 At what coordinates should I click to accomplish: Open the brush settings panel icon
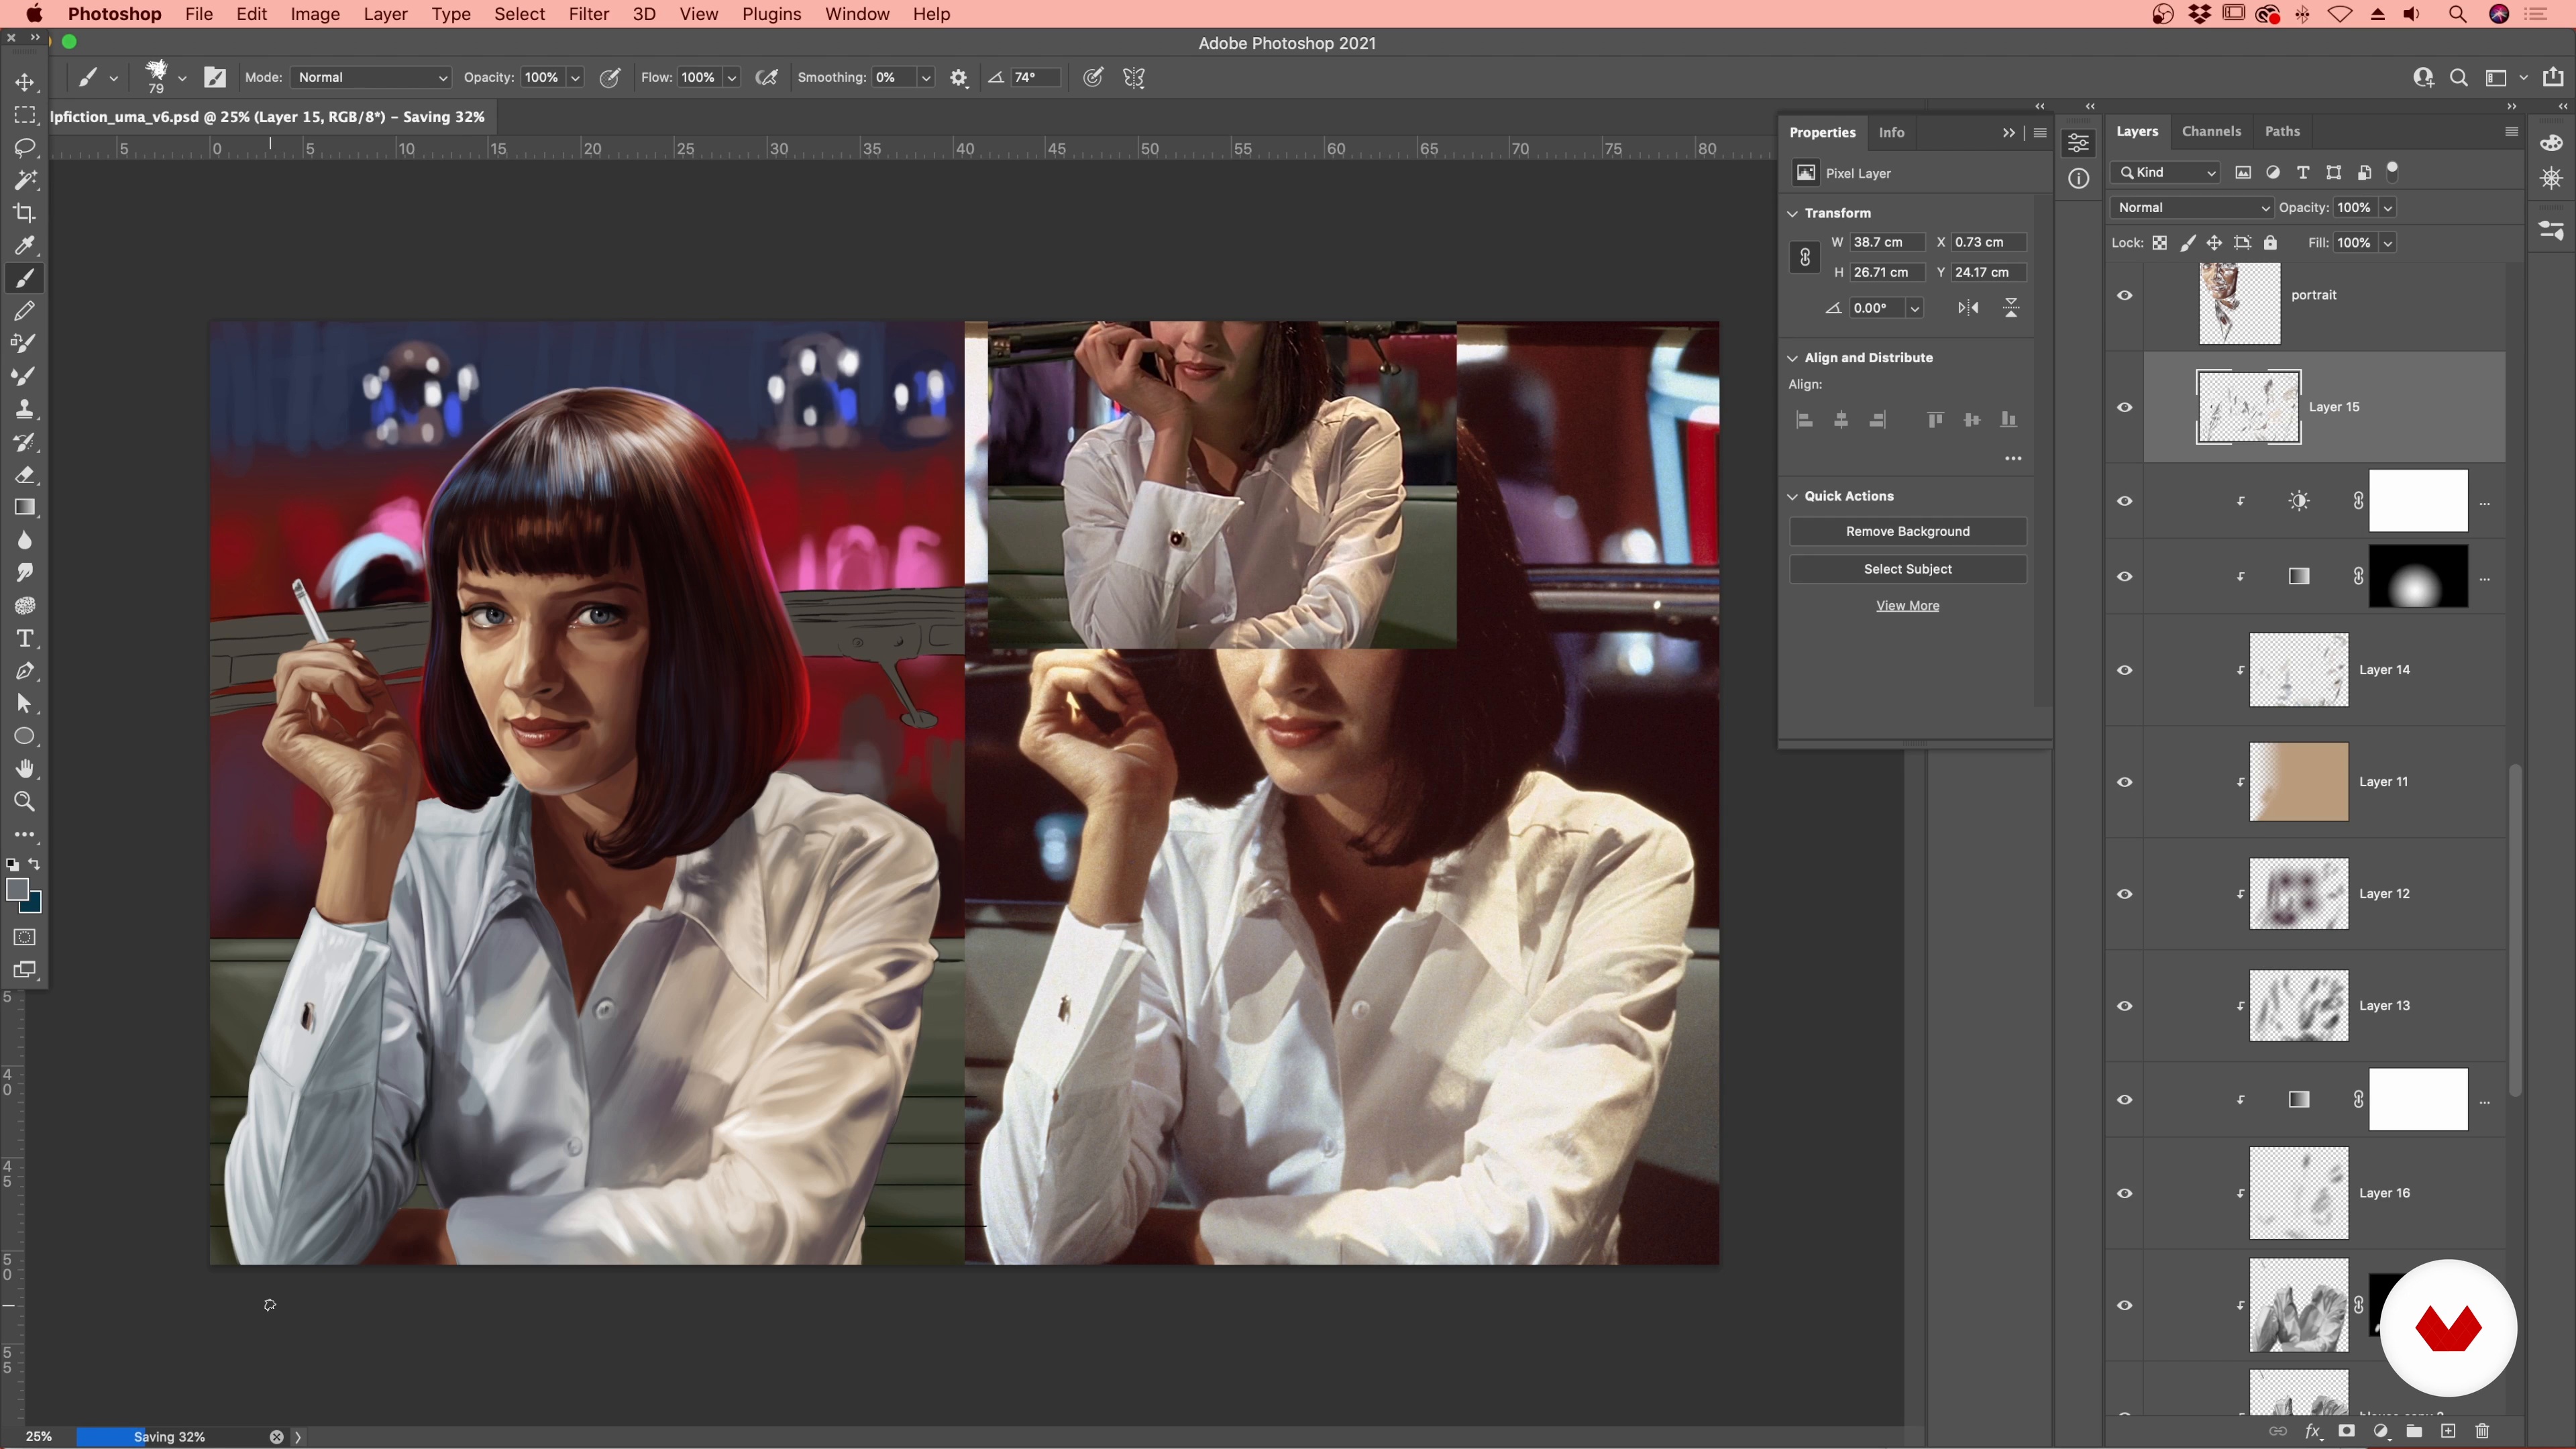[215, 78]
